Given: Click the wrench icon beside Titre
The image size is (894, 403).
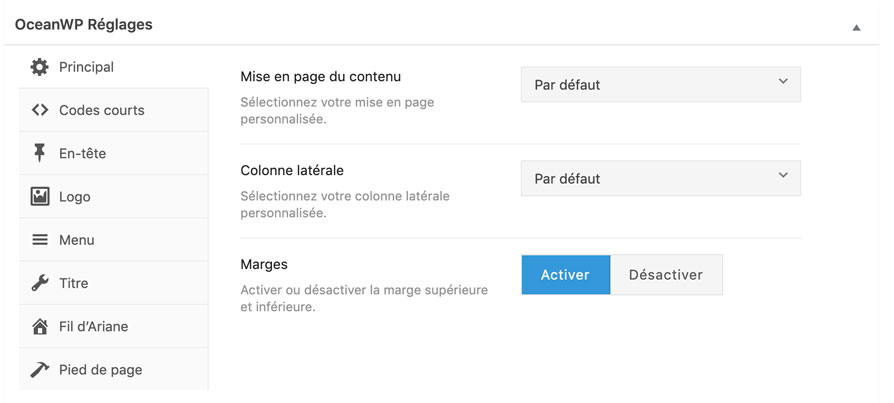Looking at the screenshot, I should coord(40,283).
